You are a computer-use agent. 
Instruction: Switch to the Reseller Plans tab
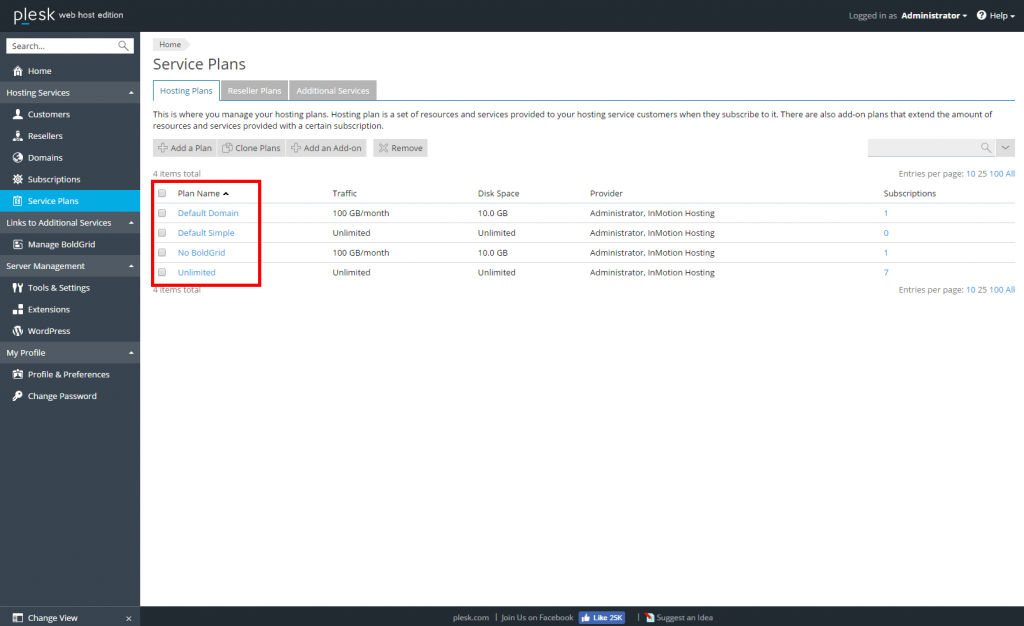[254, 91]
